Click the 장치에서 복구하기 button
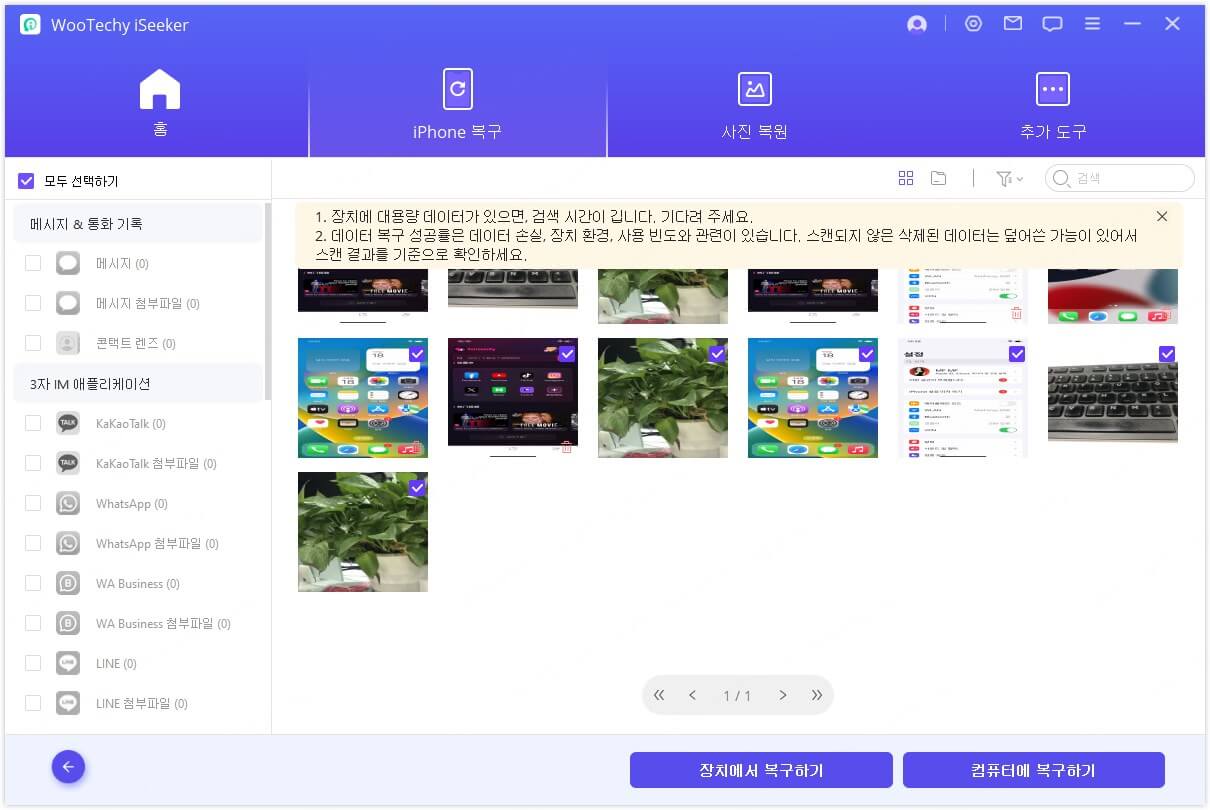 761,769
